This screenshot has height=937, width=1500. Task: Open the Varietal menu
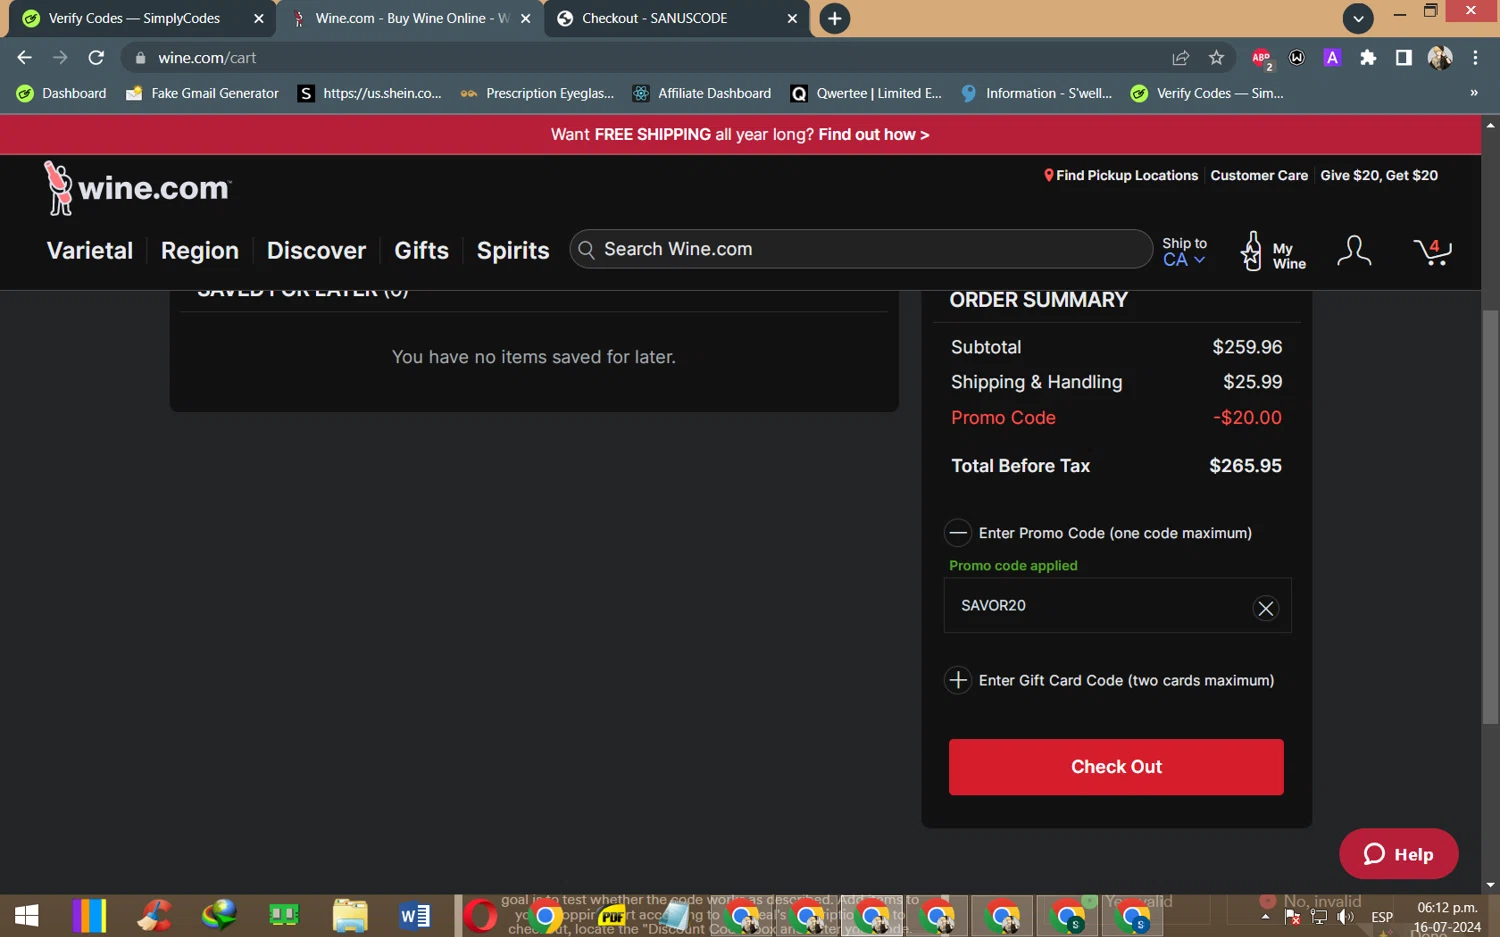click(90, 251)
